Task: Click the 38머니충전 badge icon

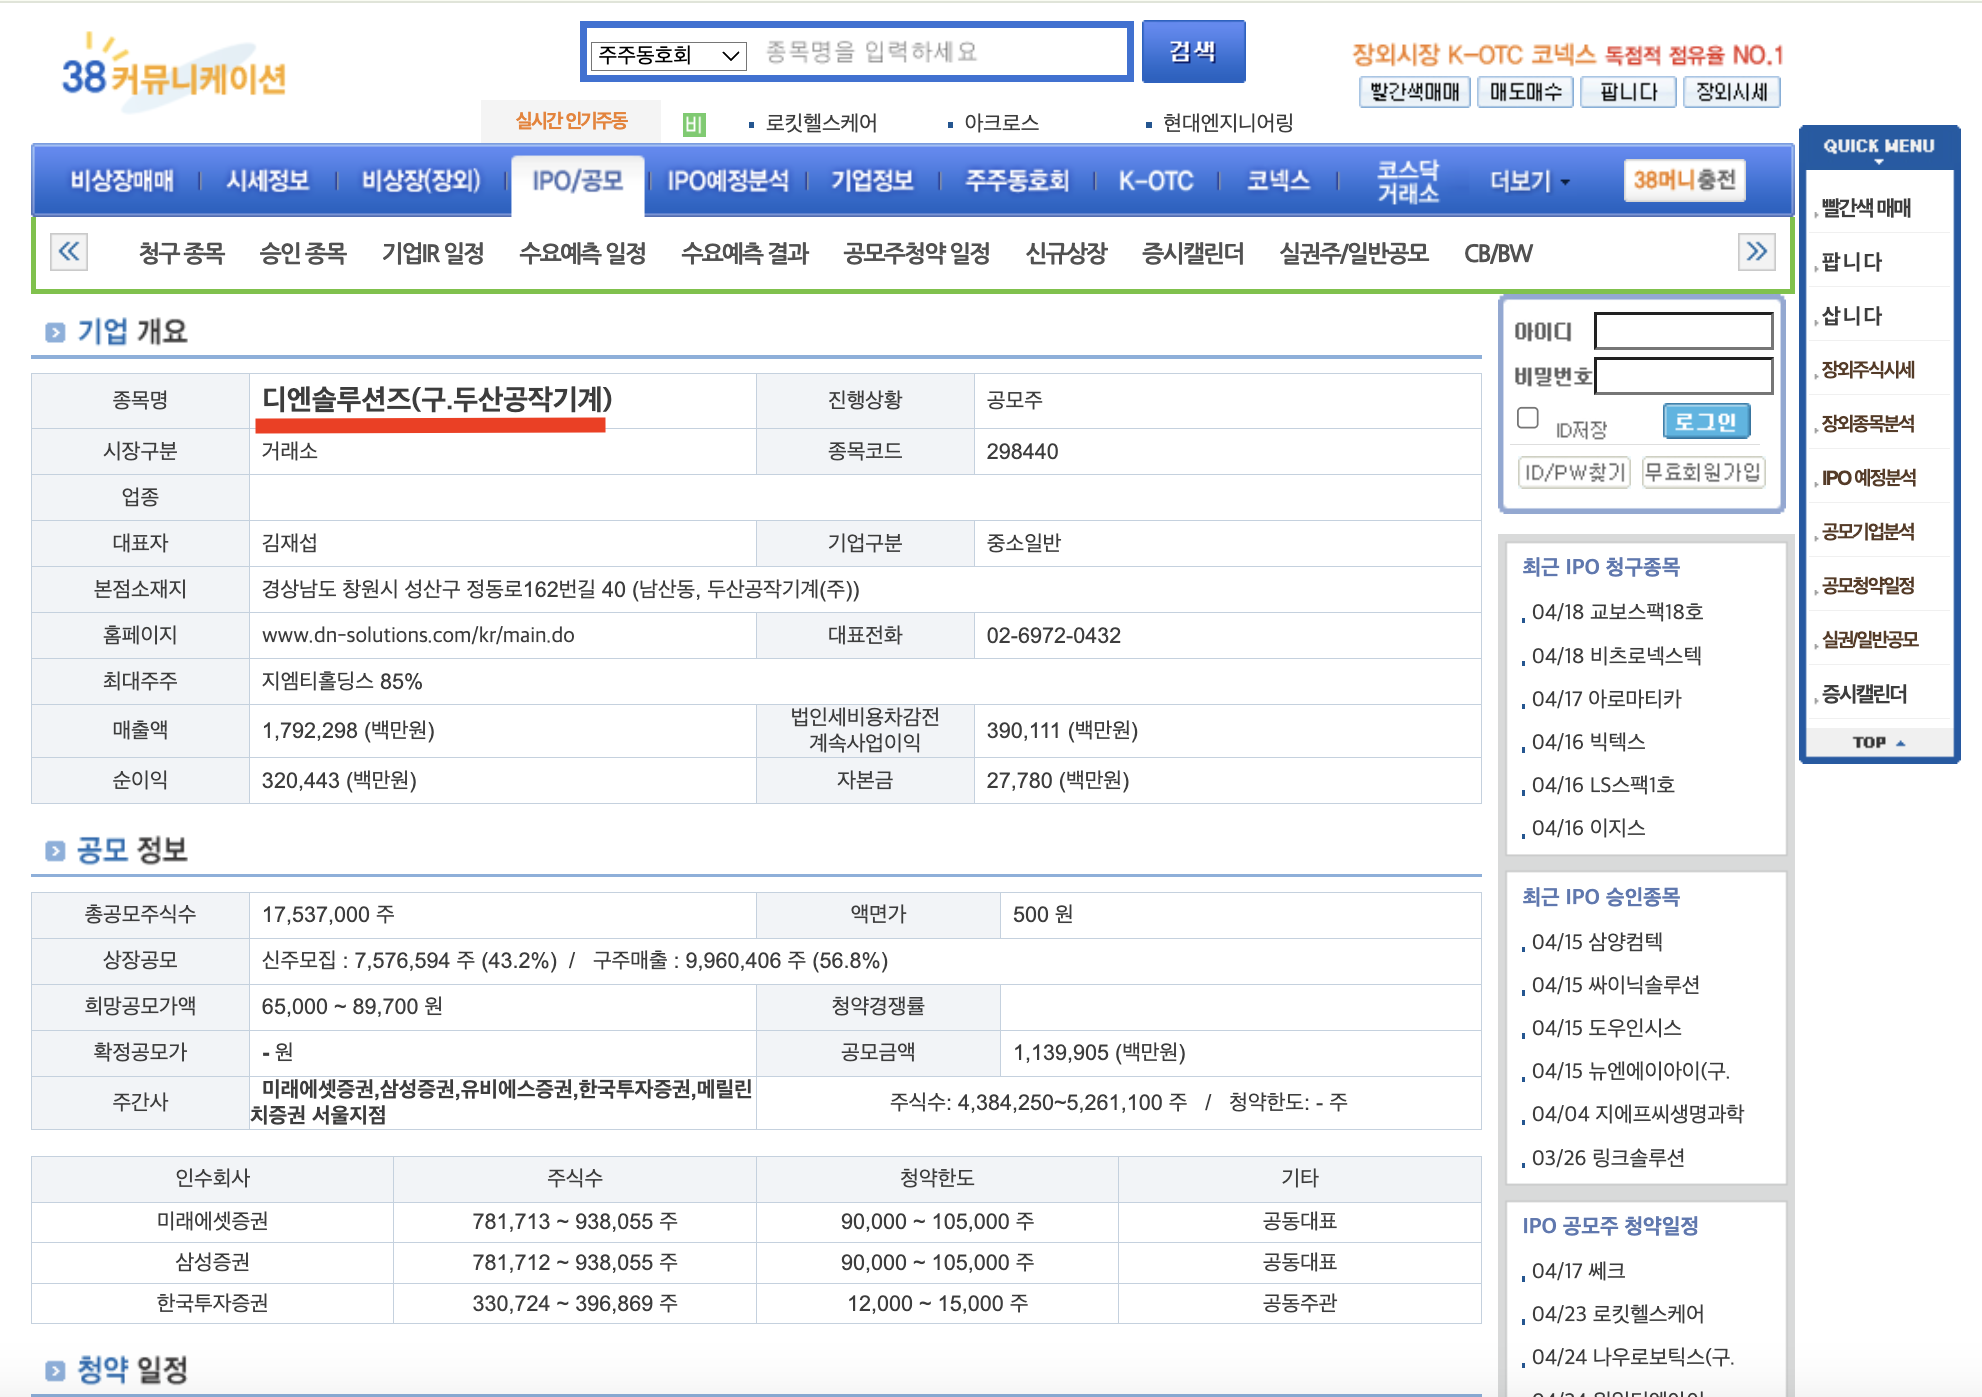Action: (x=1684, y=180)
